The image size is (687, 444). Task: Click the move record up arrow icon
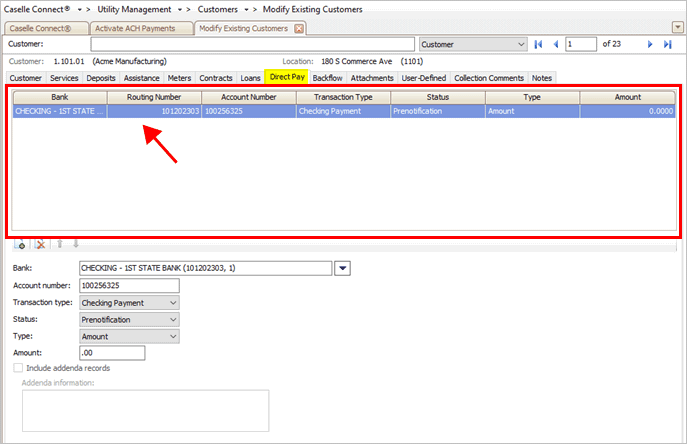coord(60,245)
